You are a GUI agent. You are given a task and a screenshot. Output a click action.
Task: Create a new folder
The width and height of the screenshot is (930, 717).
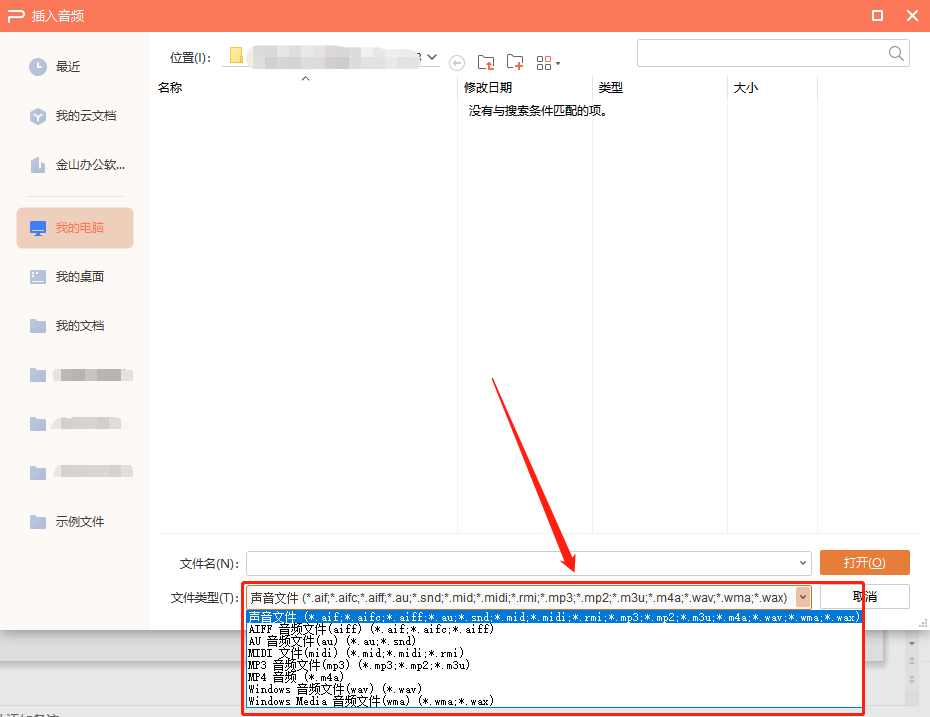coord(515,62)
